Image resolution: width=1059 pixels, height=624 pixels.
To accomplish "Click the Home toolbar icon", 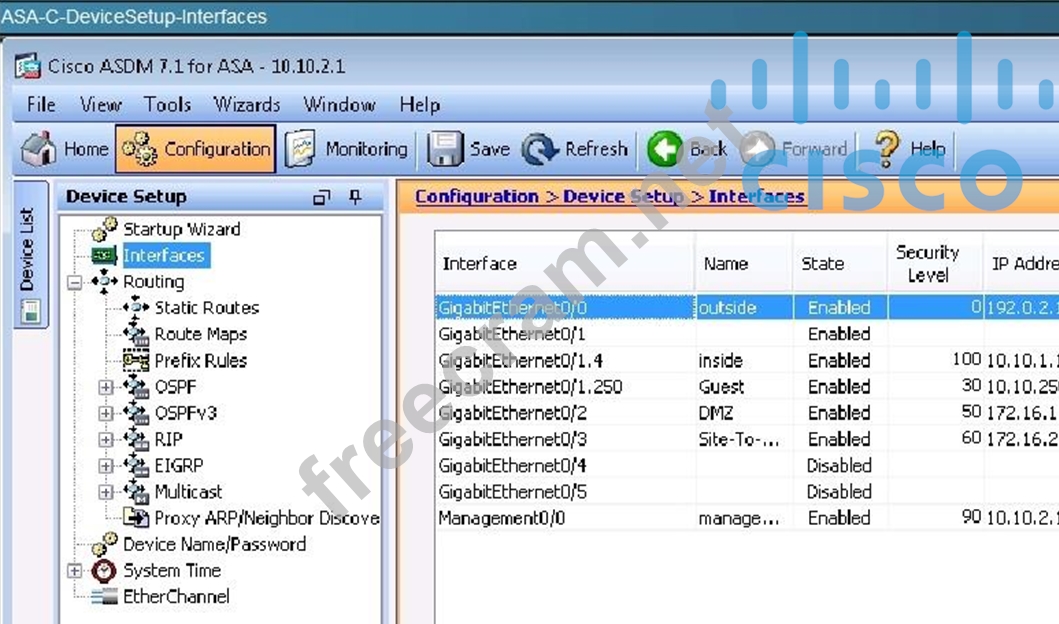I will (39, 149).
